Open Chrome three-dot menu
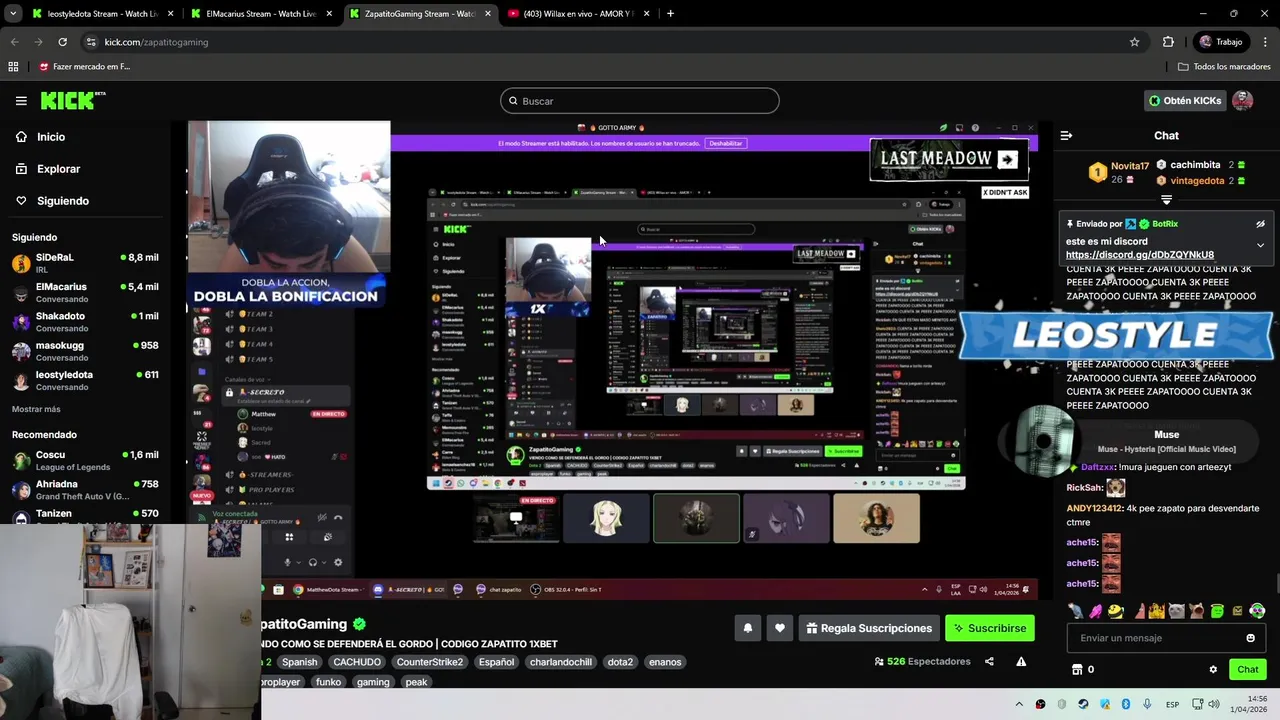Screen dimensions: 1280x720 [1264, 42]
